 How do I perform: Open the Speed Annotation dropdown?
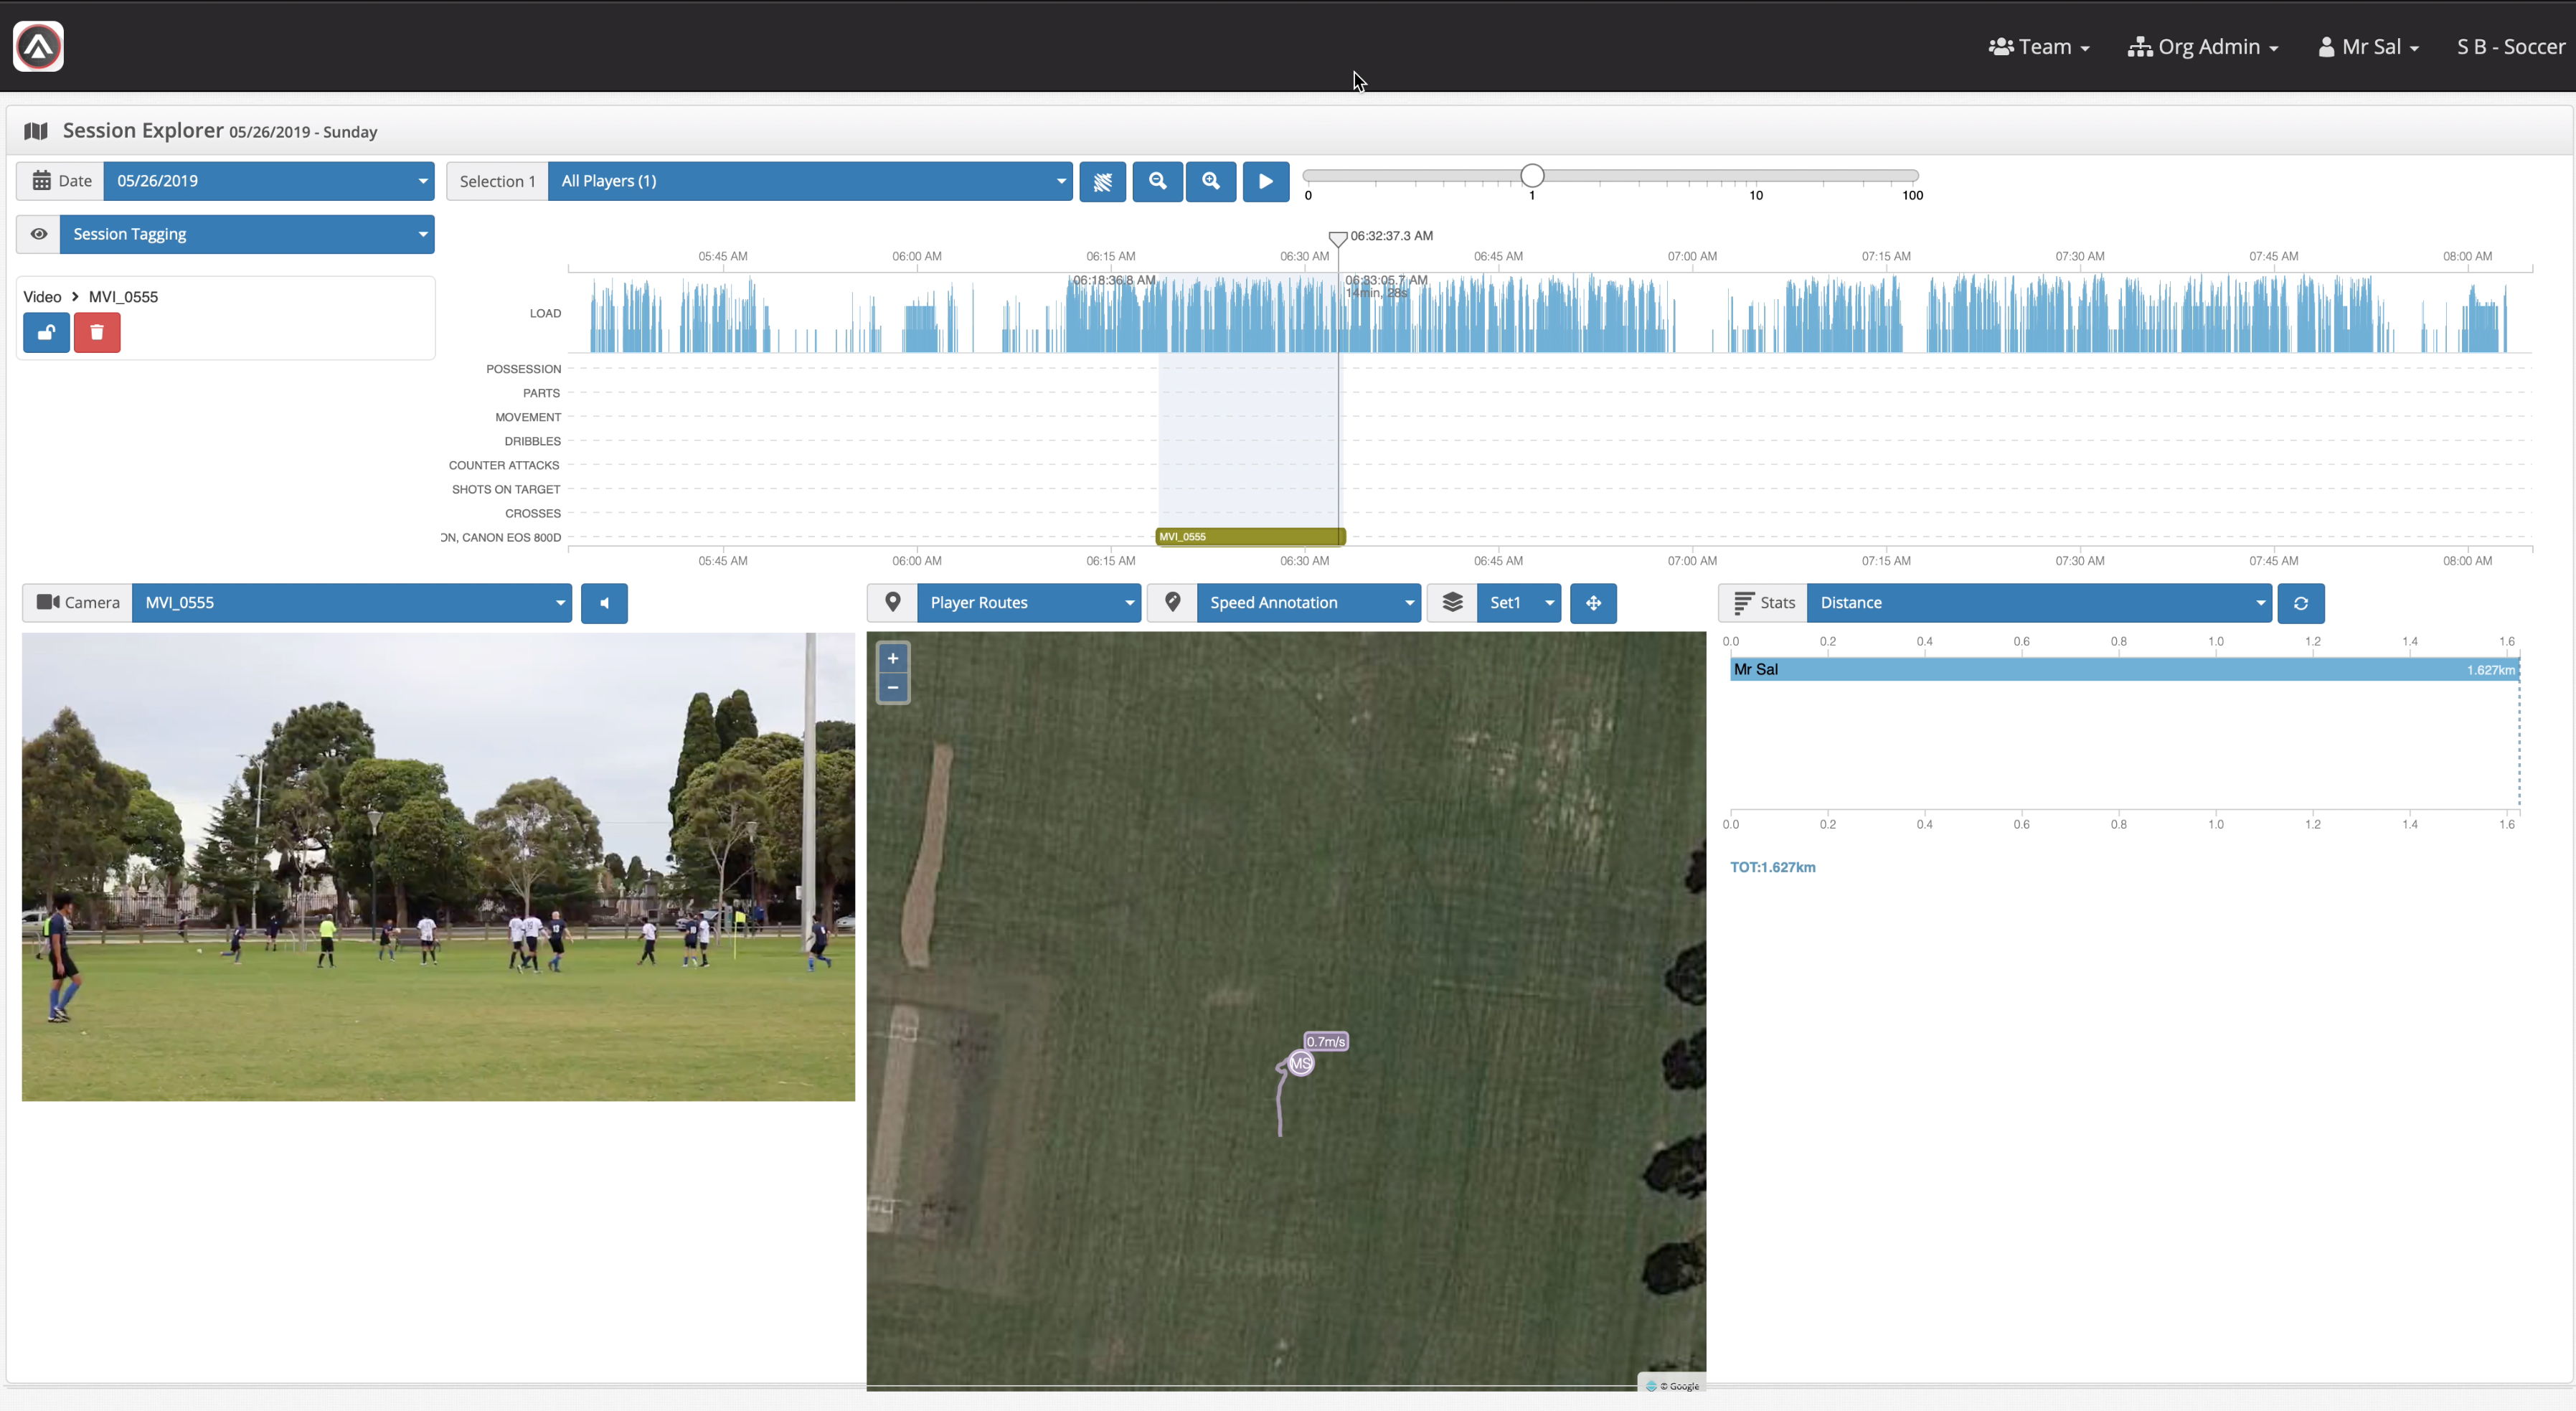pos(1308,603)
